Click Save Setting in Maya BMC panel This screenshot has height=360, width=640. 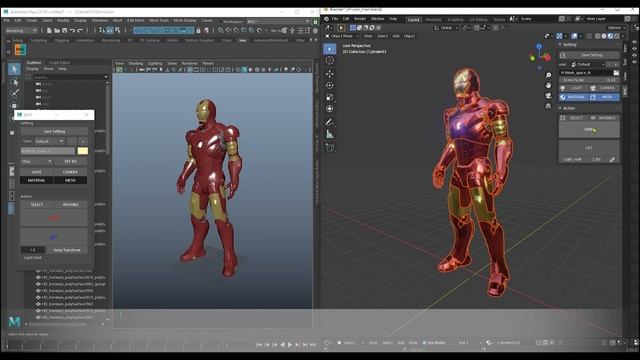pyautogui.click(x=54, y=131)
